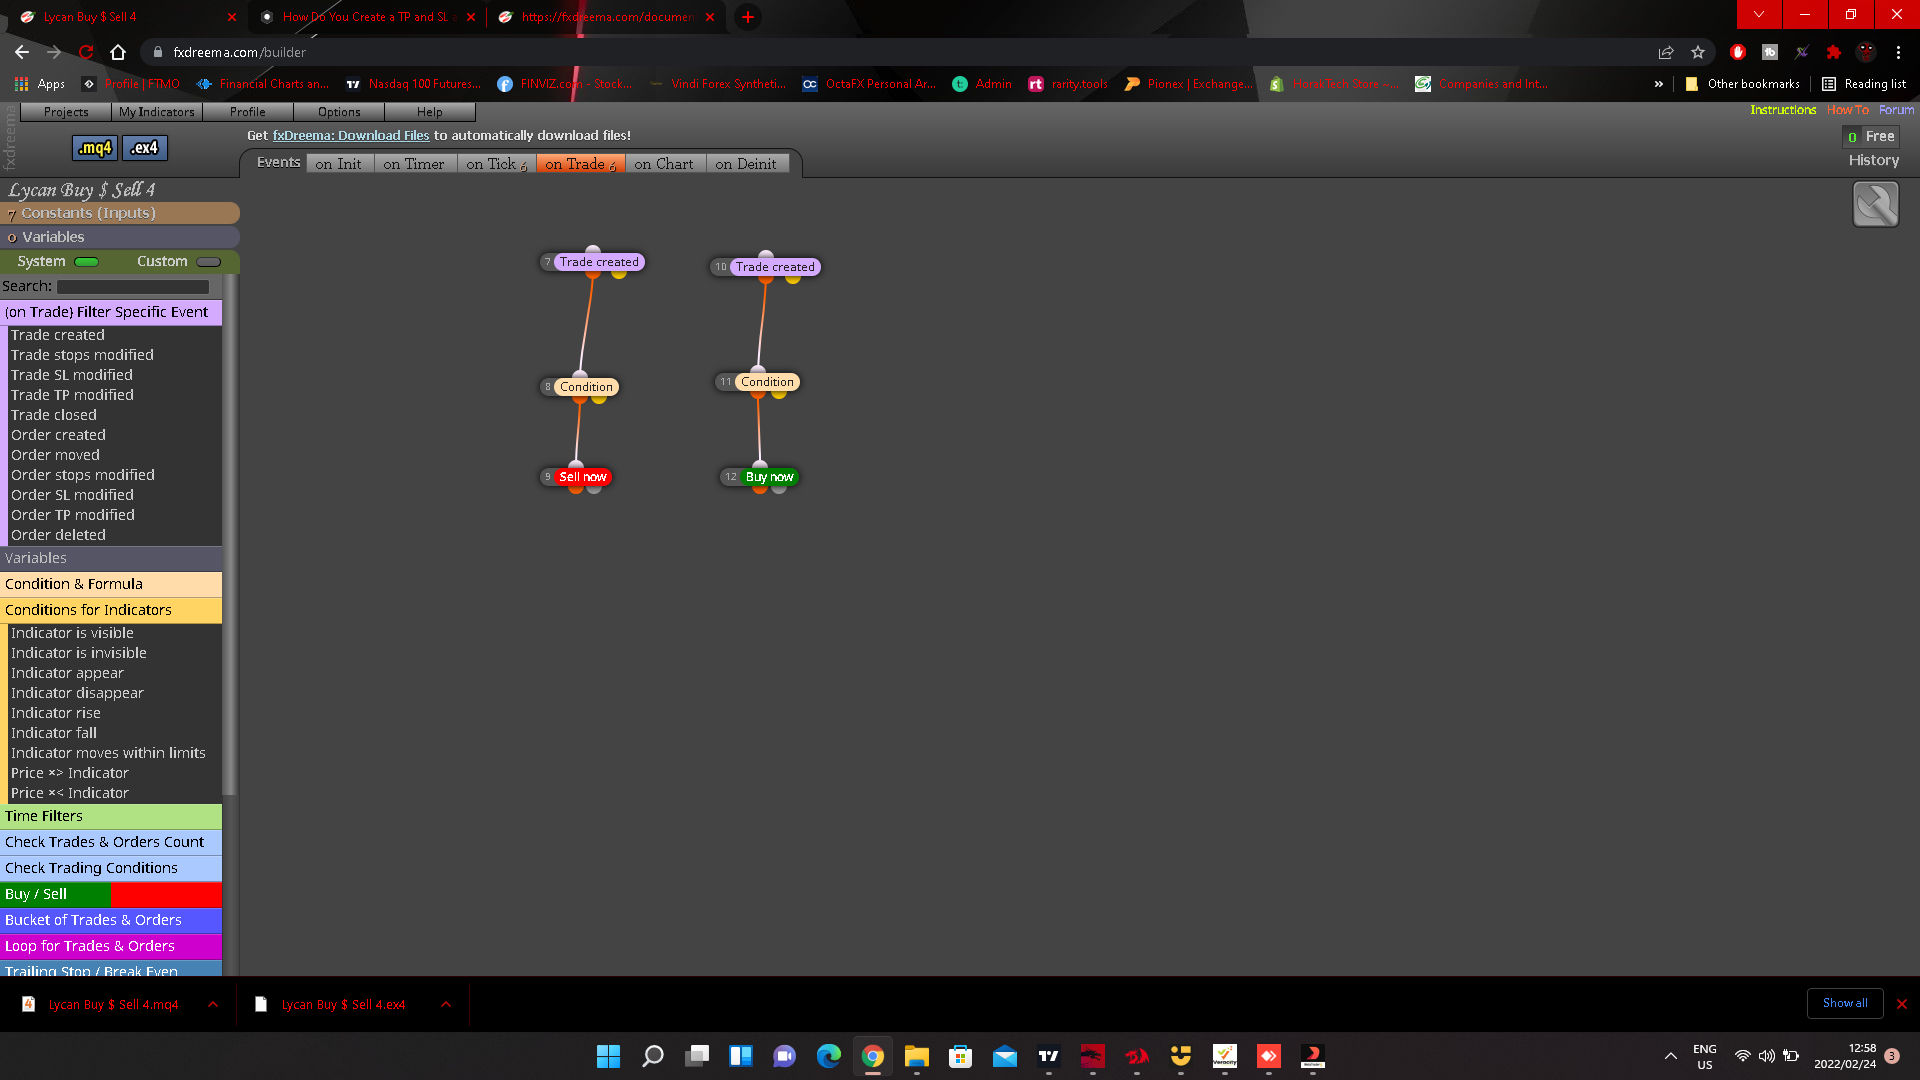Open the wrench tools icon

coord(1875,205)
